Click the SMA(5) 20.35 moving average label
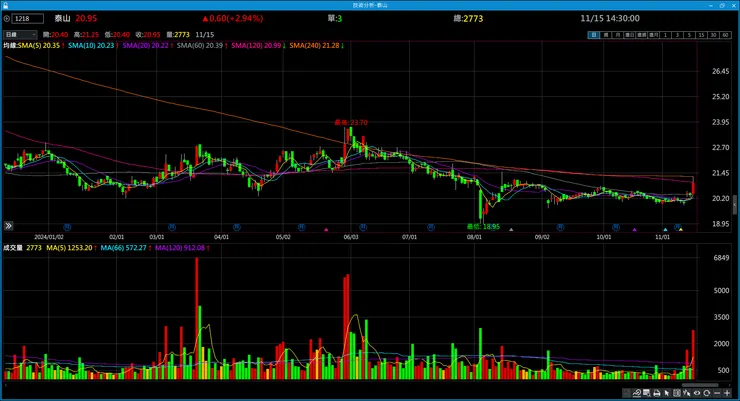The width and height of the screenshot is (740, 401). (41, 45)
